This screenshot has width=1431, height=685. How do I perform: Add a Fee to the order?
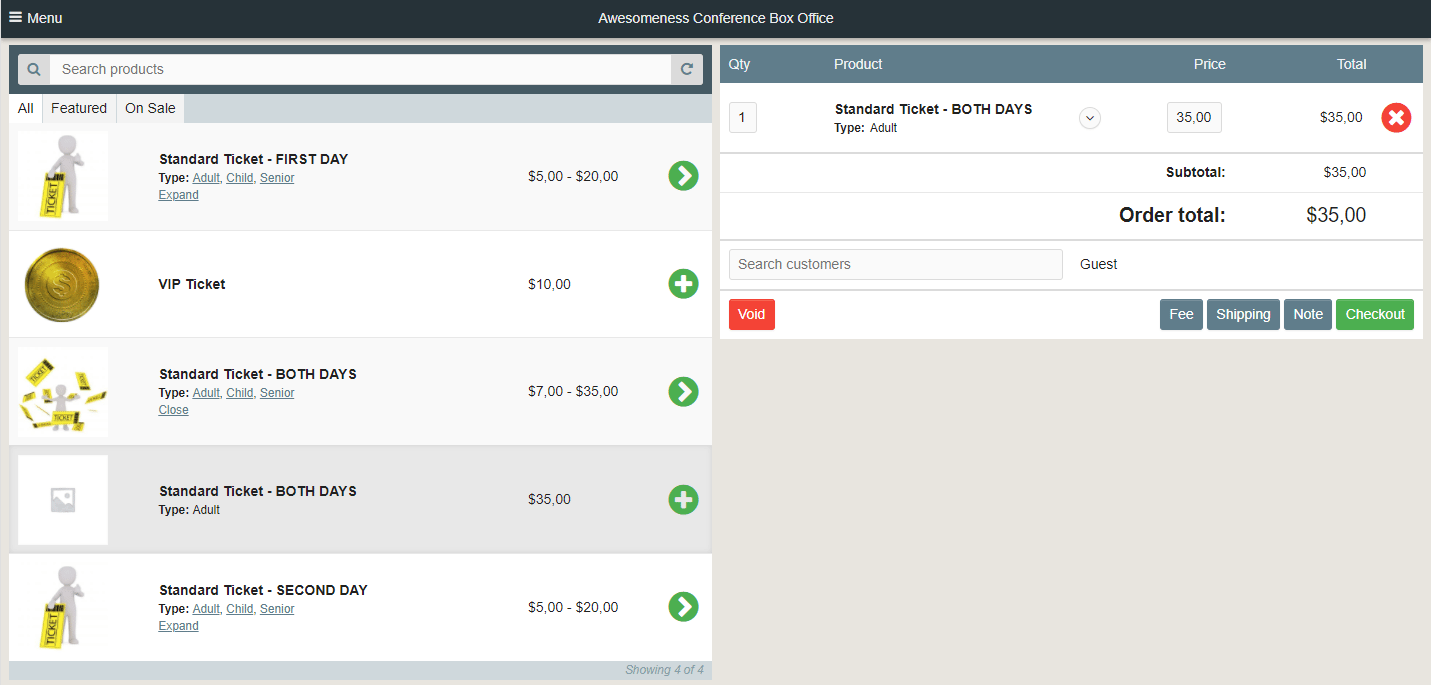(x=1181, y=314)
